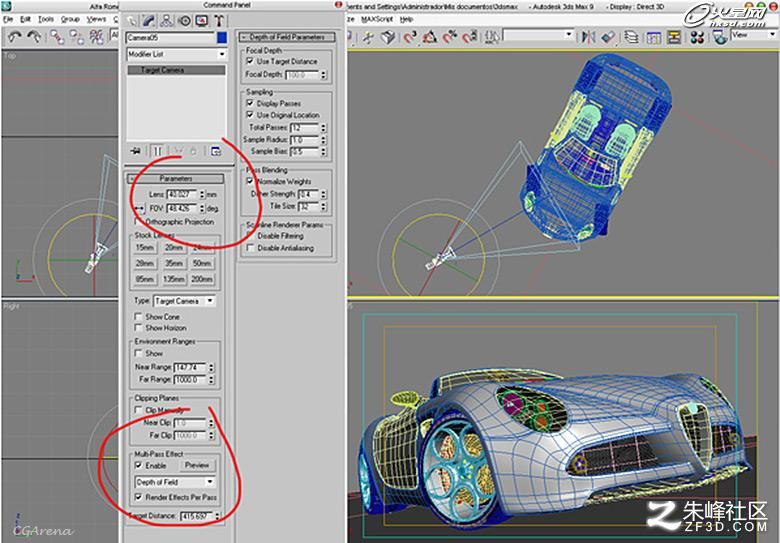Click the Camera05 name field
This screenshot has width=780, height=543.
click(x=171, y=37)
